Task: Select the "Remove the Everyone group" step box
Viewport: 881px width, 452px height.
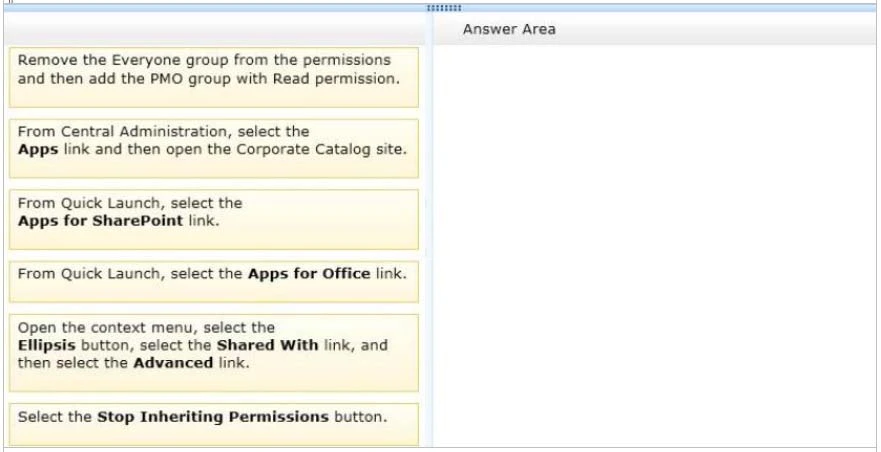Action: [213, 76]
